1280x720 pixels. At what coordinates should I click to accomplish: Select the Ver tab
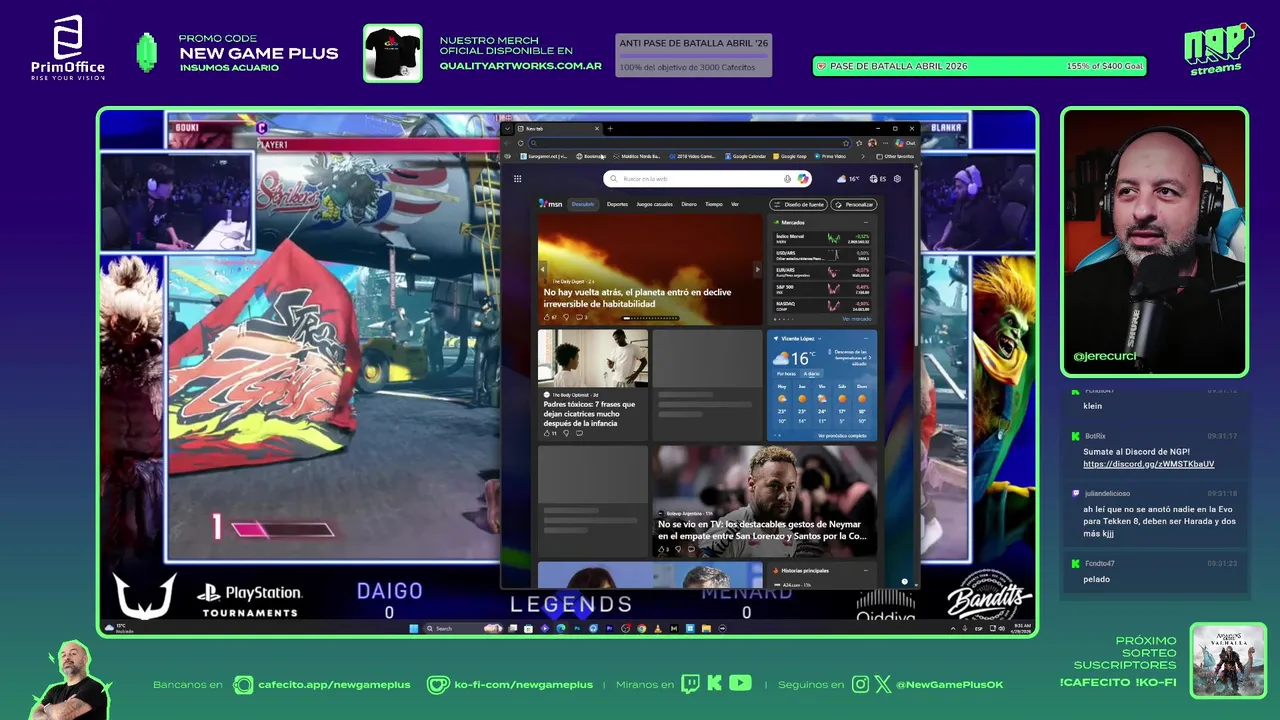point(735,204)
